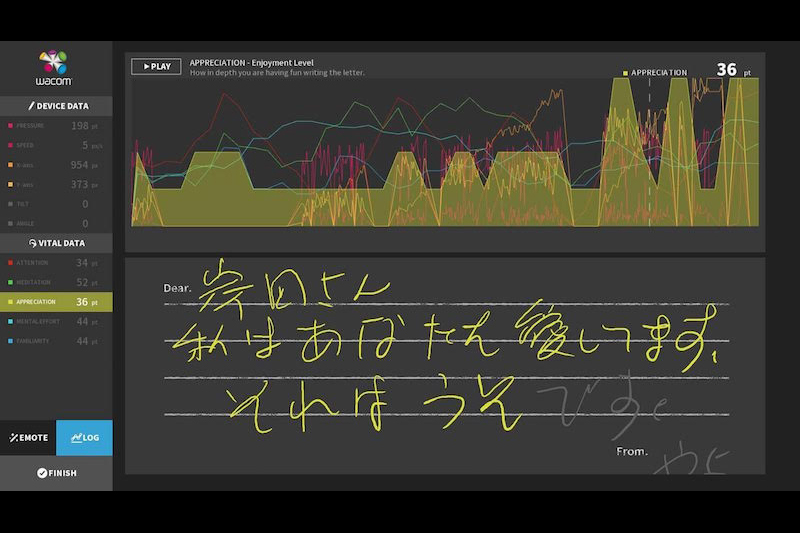Click the vertical dashed playhead marker in graph

tap(649, 152)
